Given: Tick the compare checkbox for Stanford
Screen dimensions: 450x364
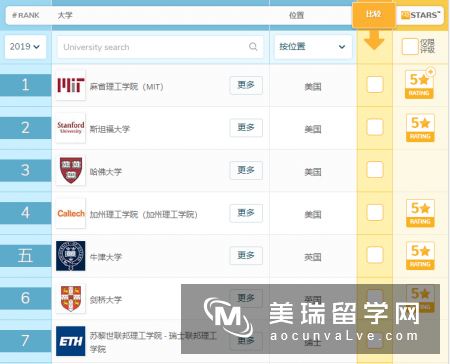Looking at the screenshot, I should click(375, 127).
